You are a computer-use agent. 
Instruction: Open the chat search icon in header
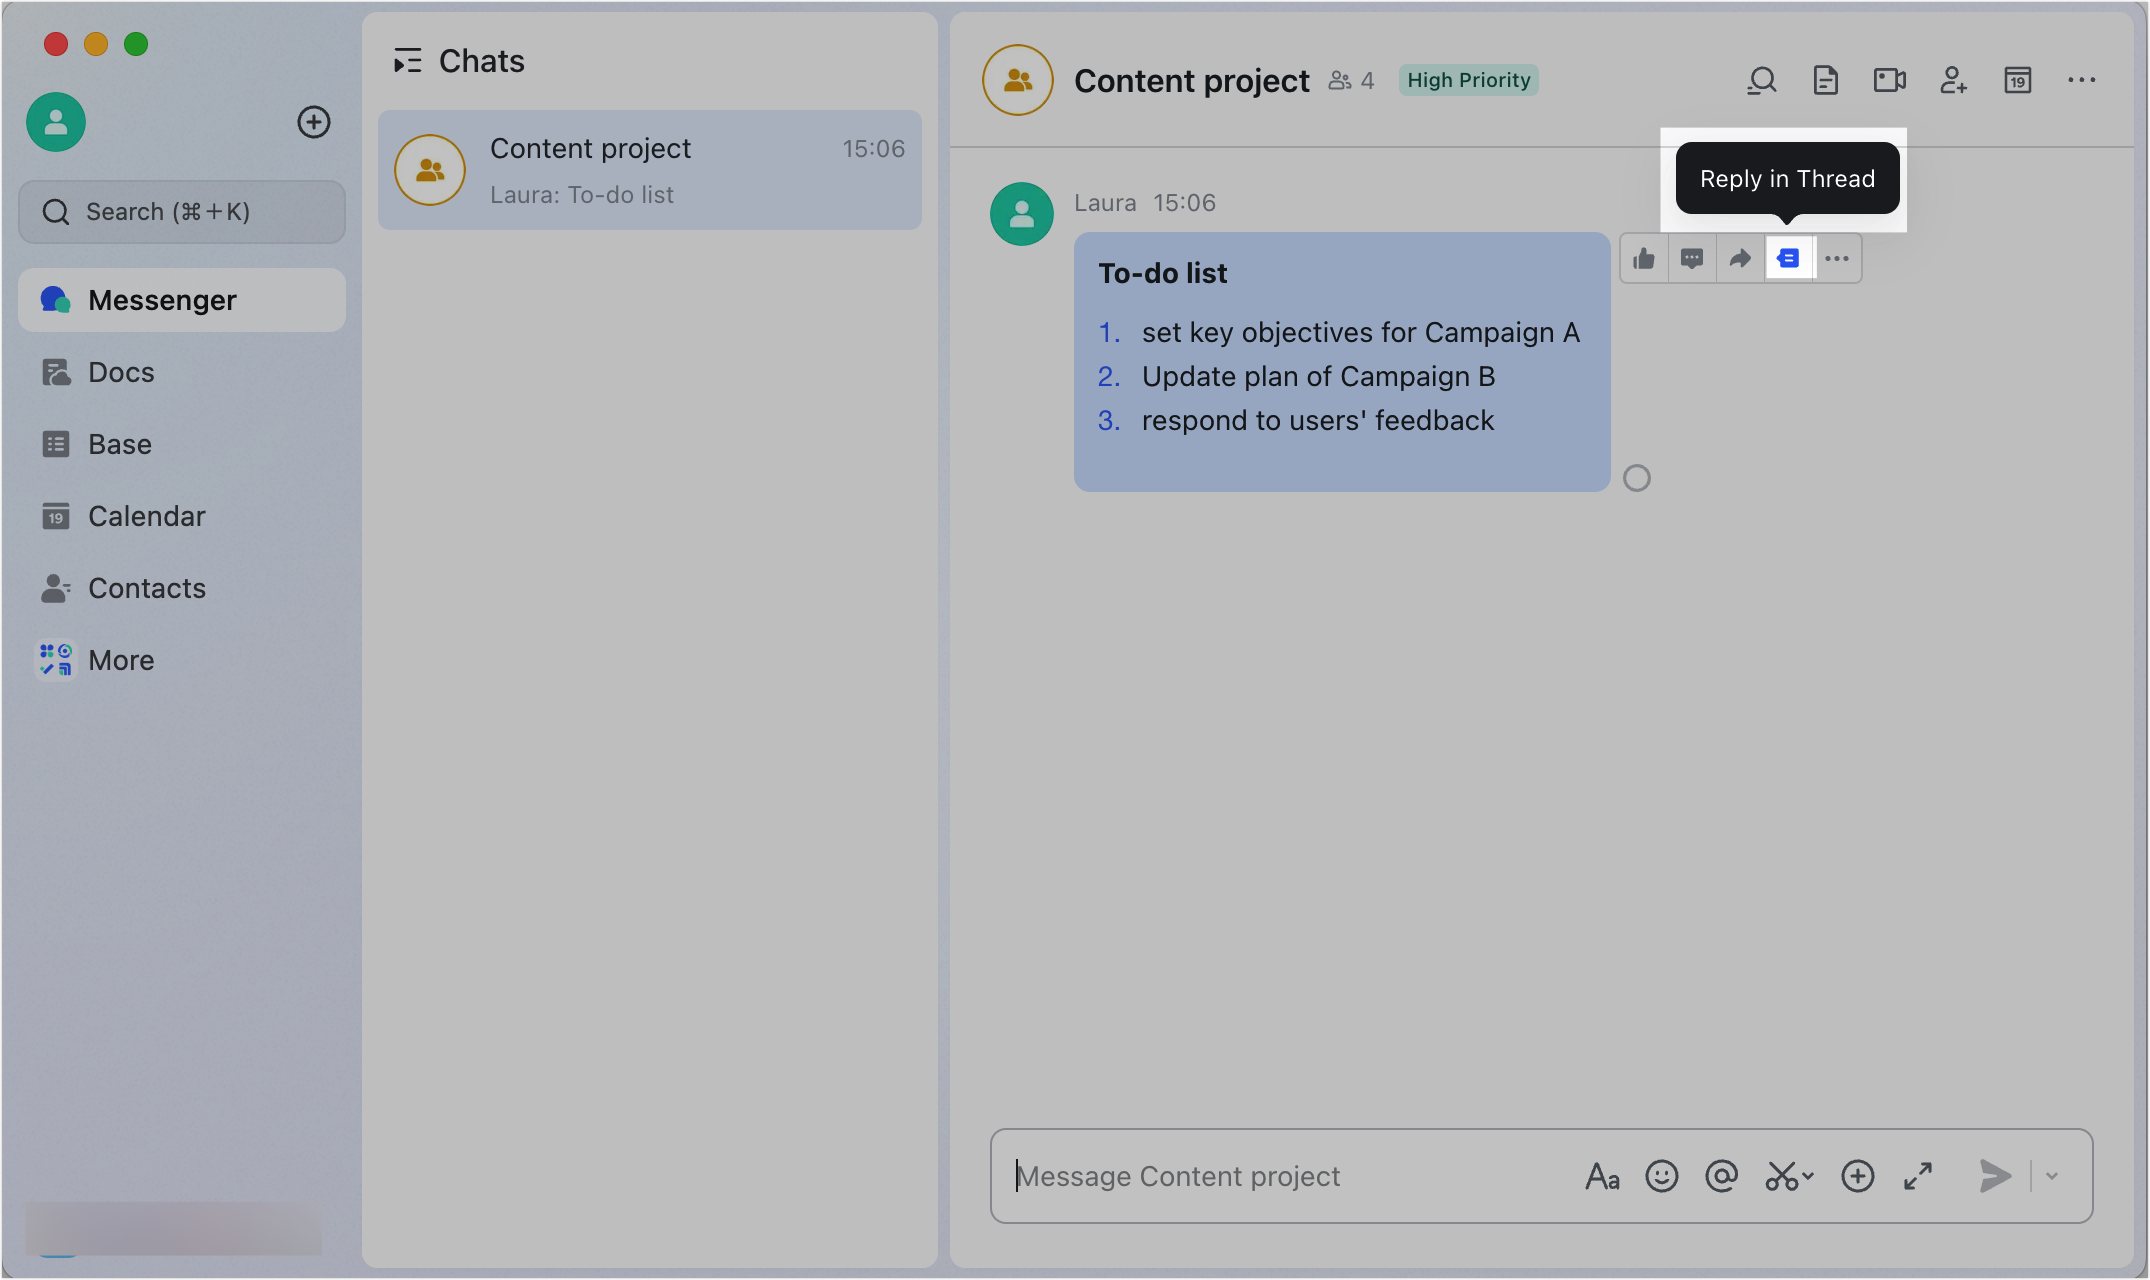pyautogui.click(x=1762, y=80)
